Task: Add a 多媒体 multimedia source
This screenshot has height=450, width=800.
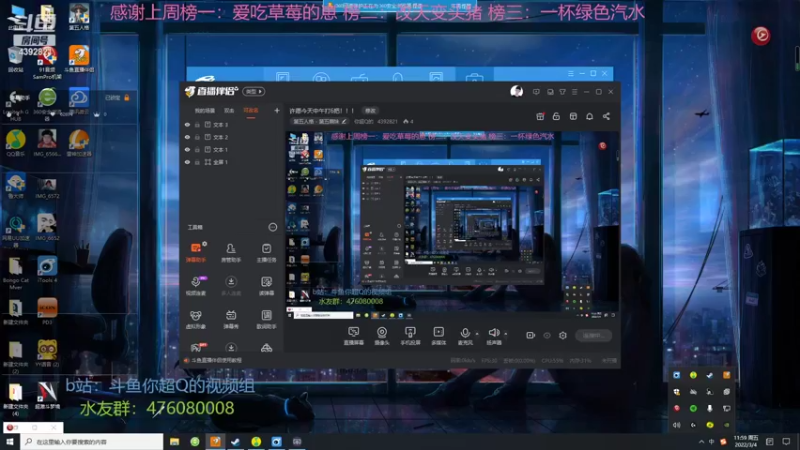Action: coord(438,336)
